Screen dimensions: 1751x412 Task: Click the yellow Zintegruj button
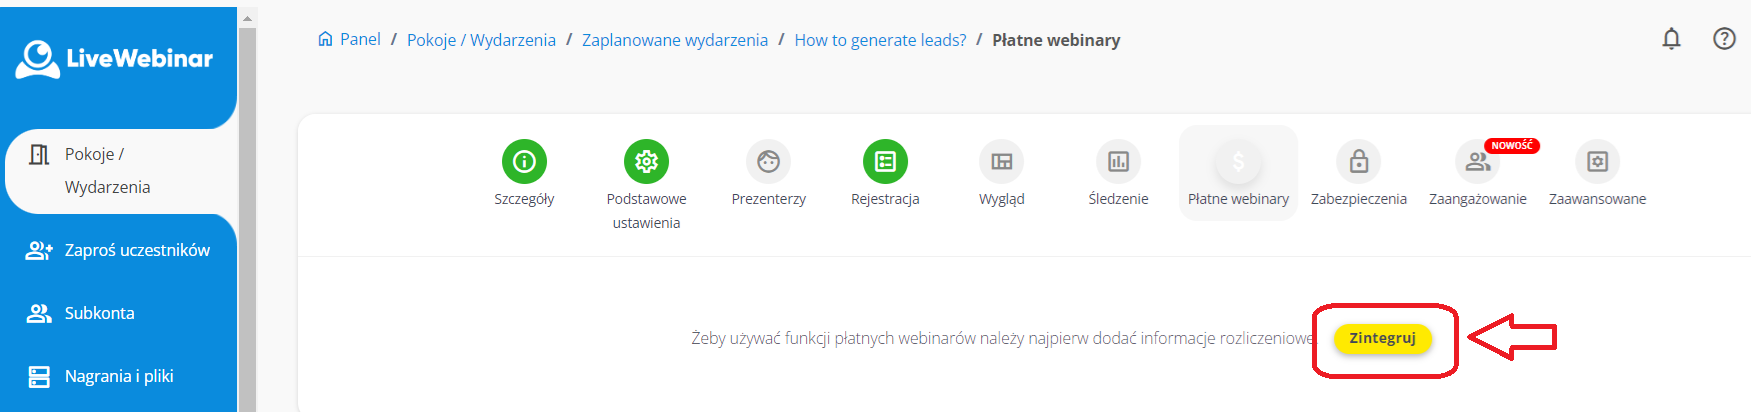pos(1382,338)
